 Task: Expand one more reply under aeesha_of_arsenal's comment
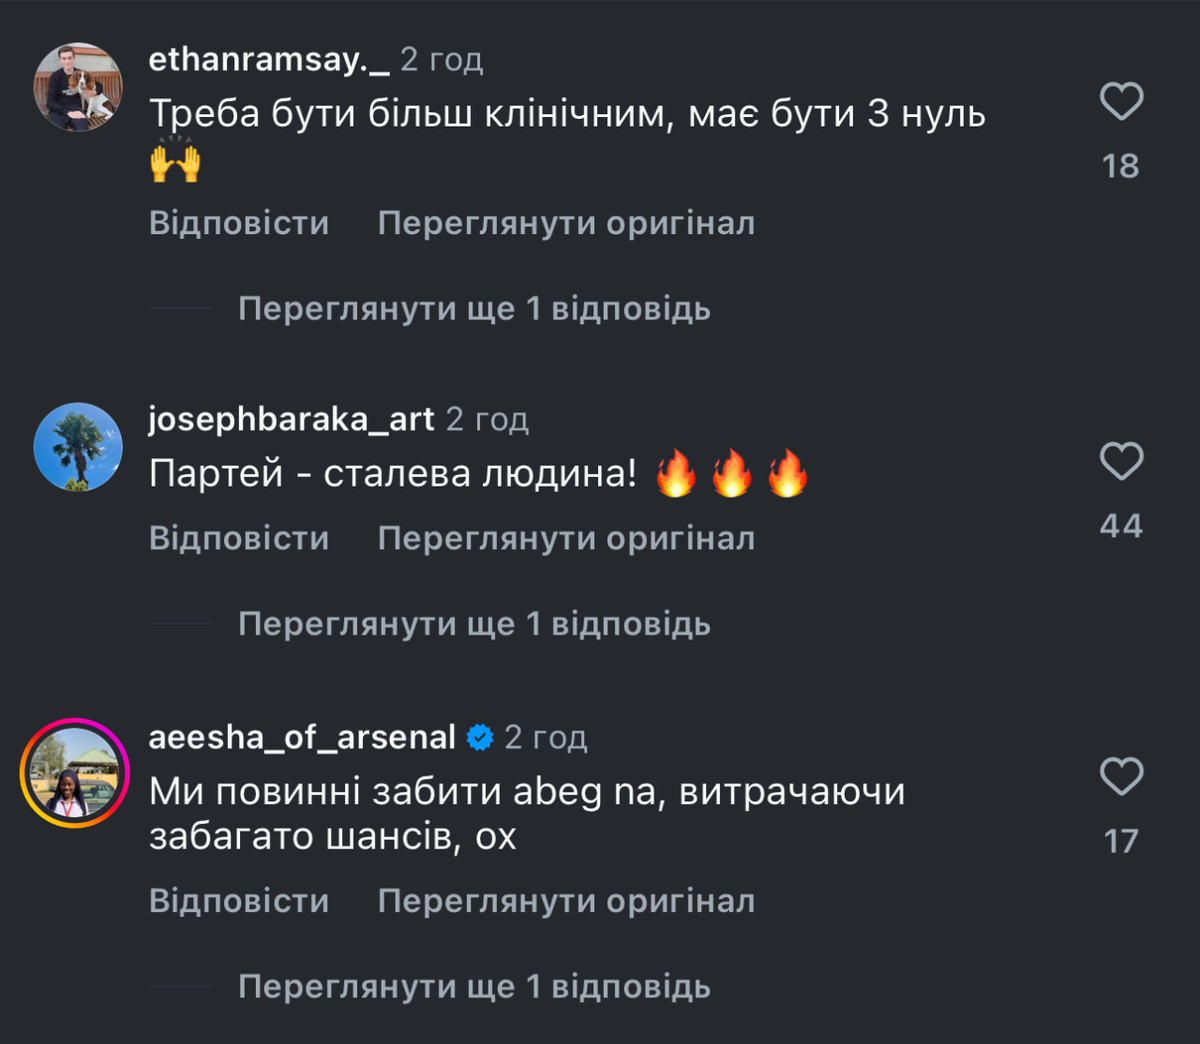pos(474,987)
